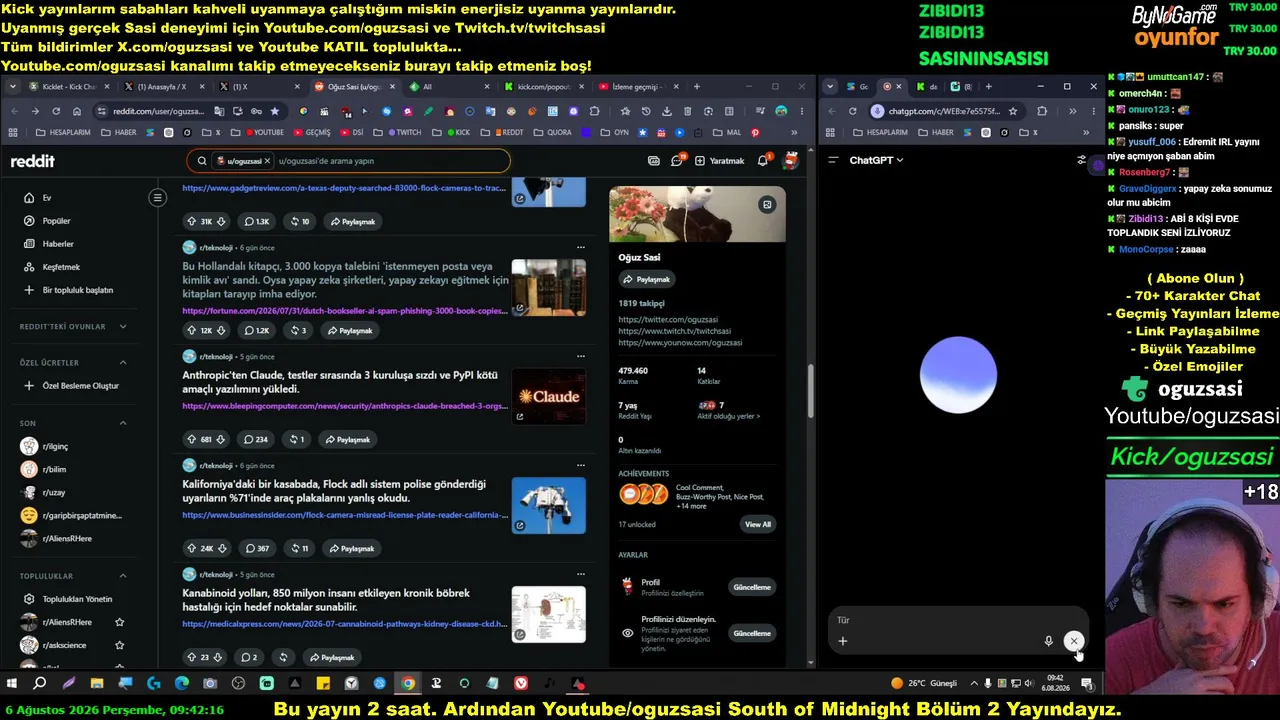
Task: Open new tab in ChatGPT window
Action: (x=988, y=87)
